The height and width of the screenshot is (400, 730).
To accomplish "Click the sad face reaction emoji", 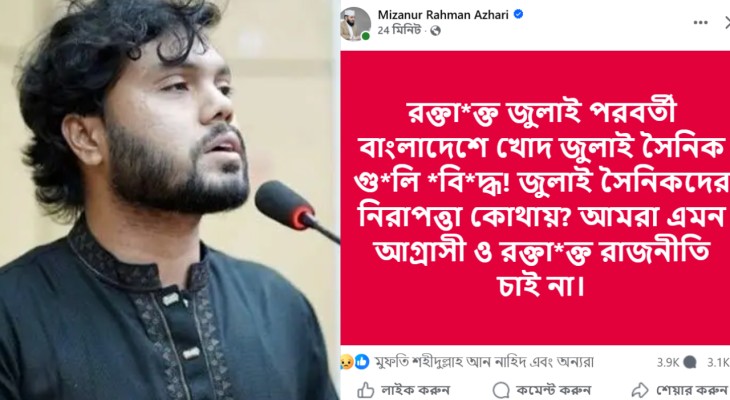I will pos(347,362).
